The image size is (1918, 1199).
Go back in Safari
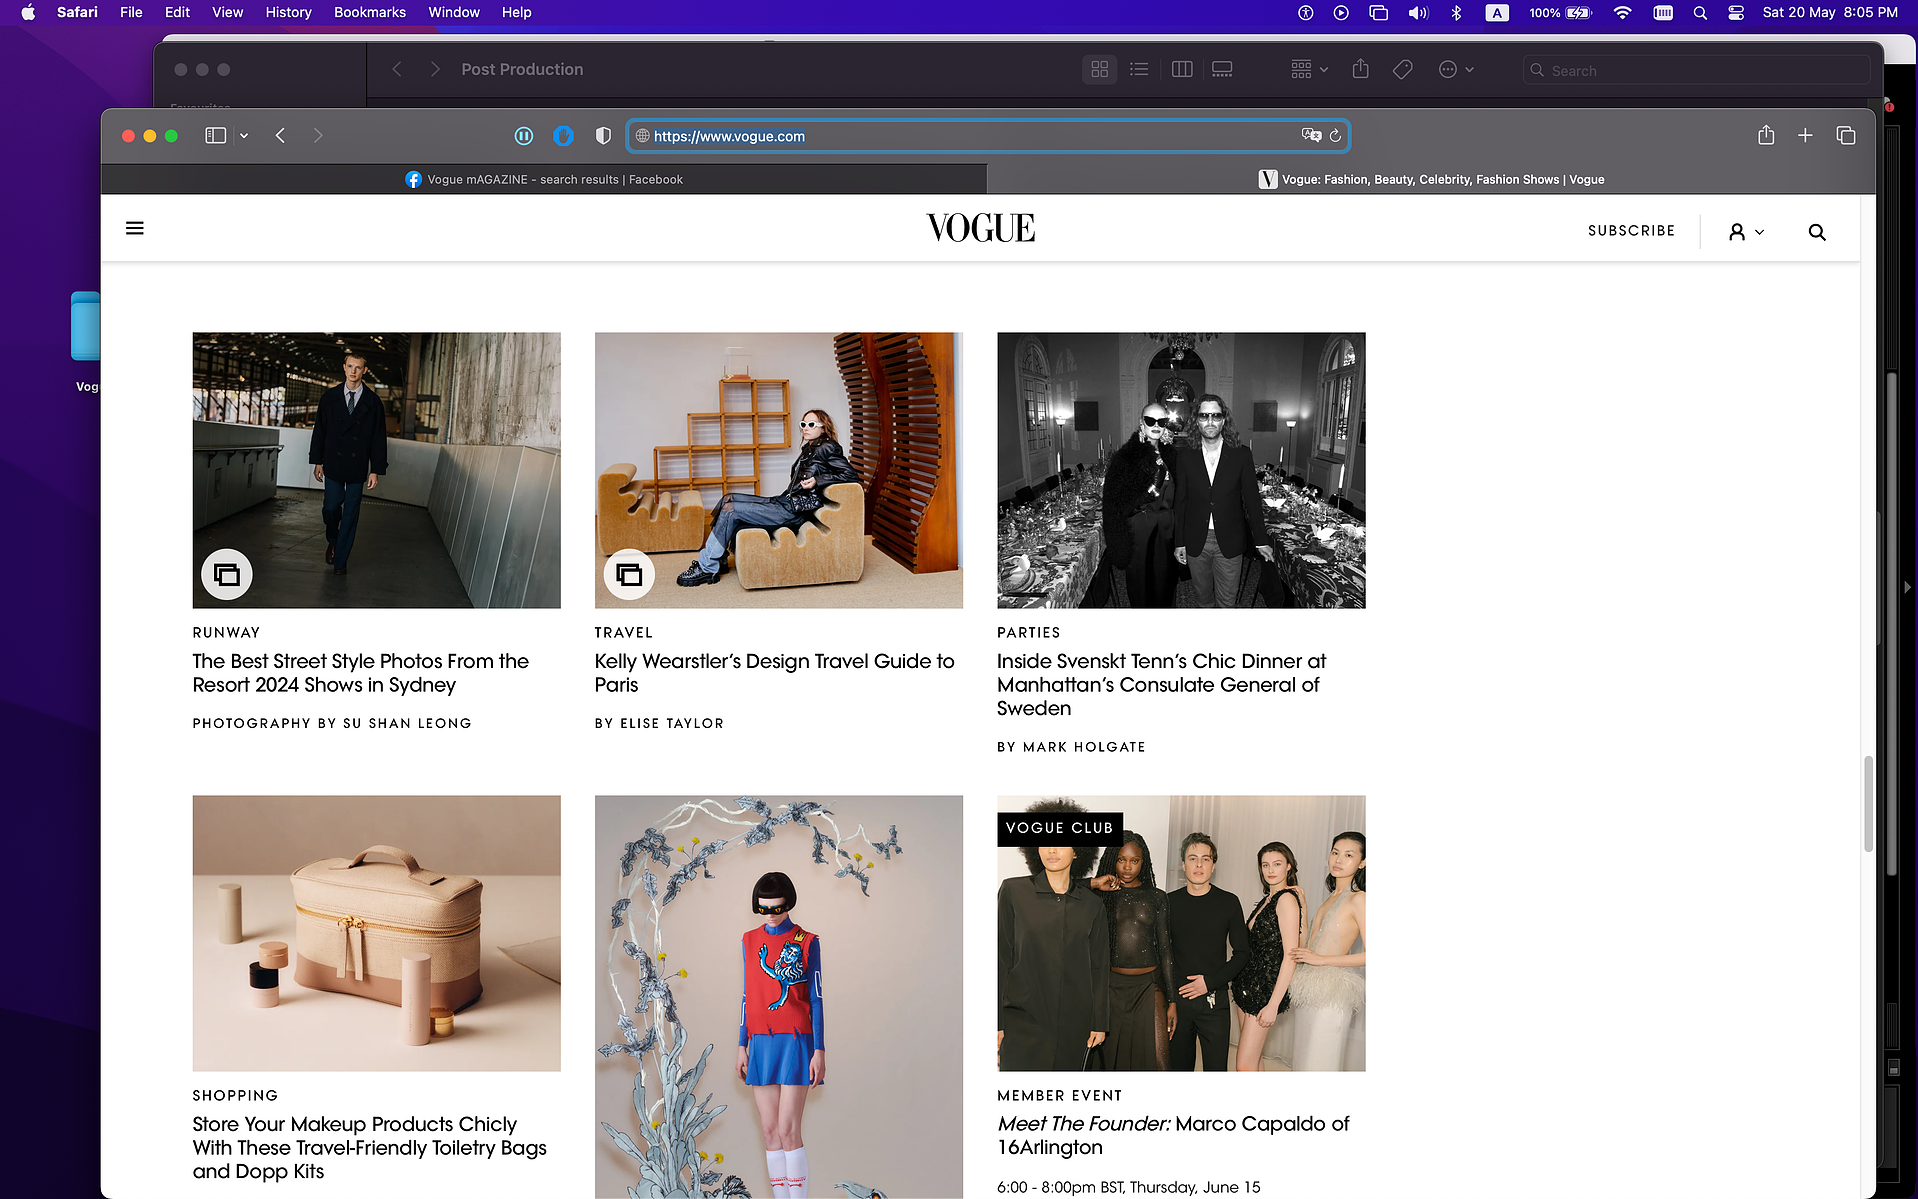click(281, 136)
